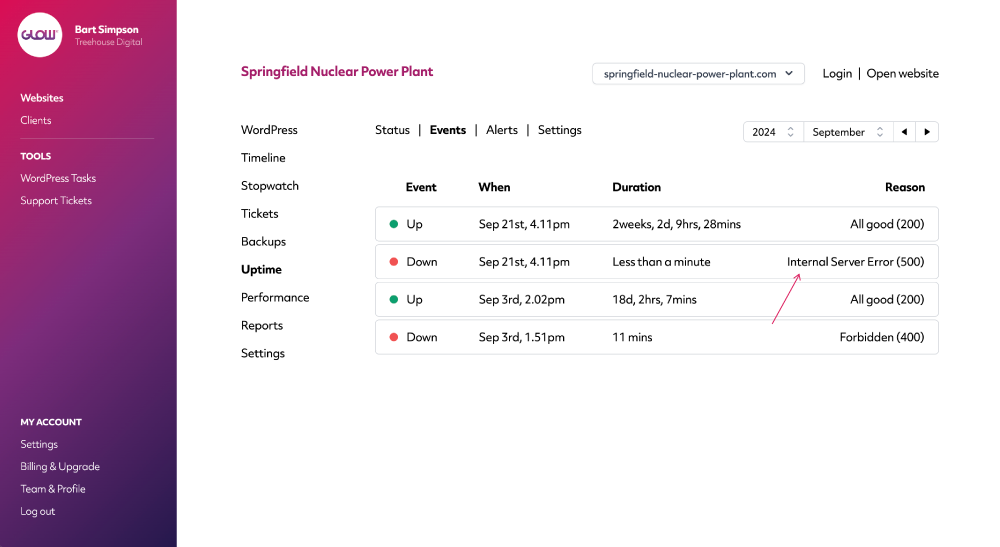Viewport: 1000px width, 547px height.
Task: Open site Settings below Reports
Action: 263,353
